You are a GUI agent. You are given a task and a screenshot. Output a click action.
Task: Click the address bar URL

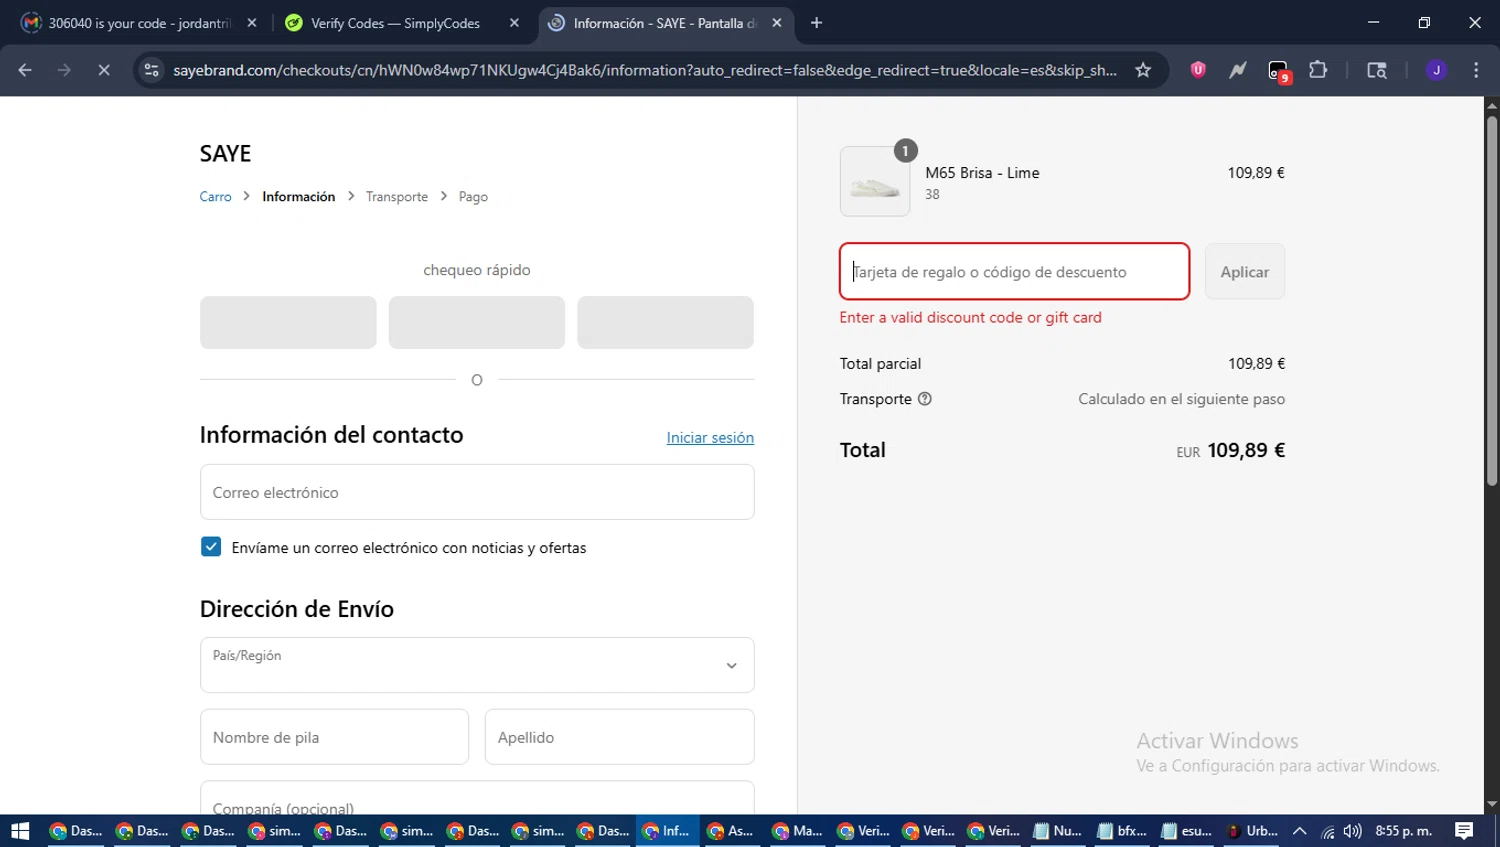645,70
